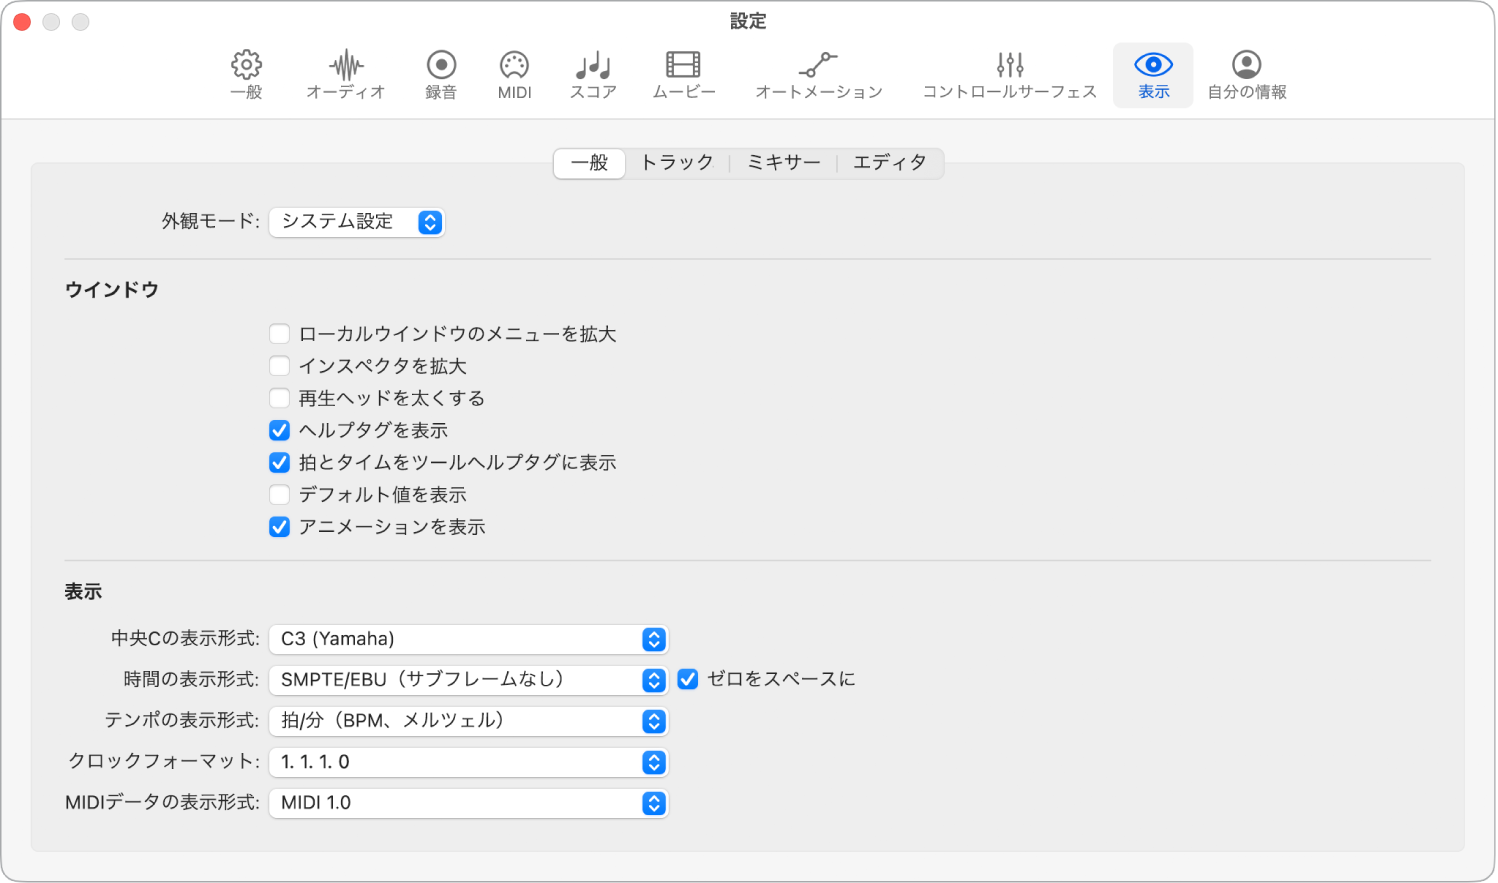Switch to the トラック tab
1498x883 pixels.
click(x=676, y=162)
